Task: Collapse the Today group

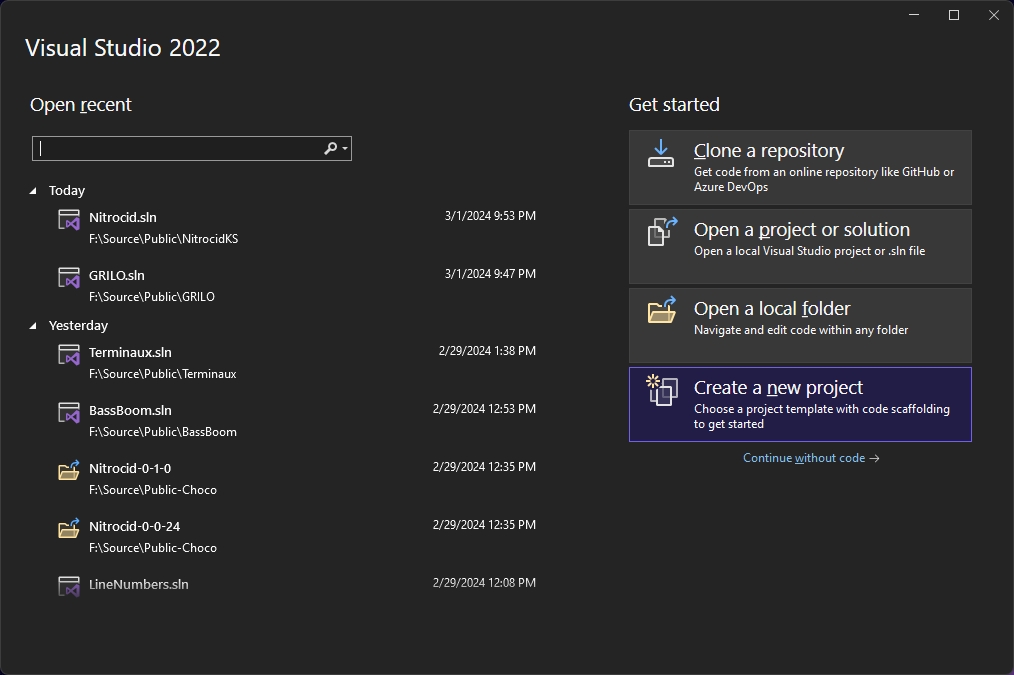Action: (33, 190)
